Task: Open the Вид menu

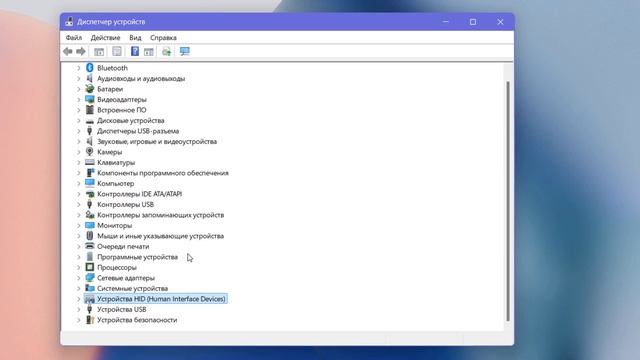Action: (135, 38)
